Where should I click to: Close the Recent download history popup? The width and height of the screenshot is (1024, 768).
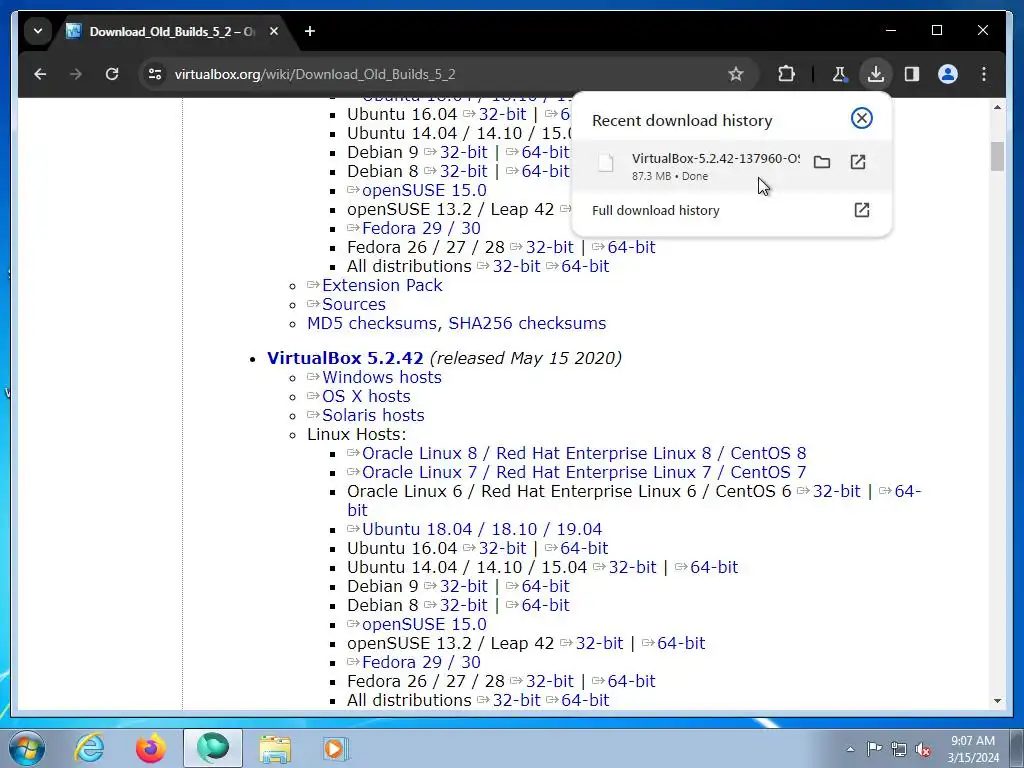coord(861,118)
